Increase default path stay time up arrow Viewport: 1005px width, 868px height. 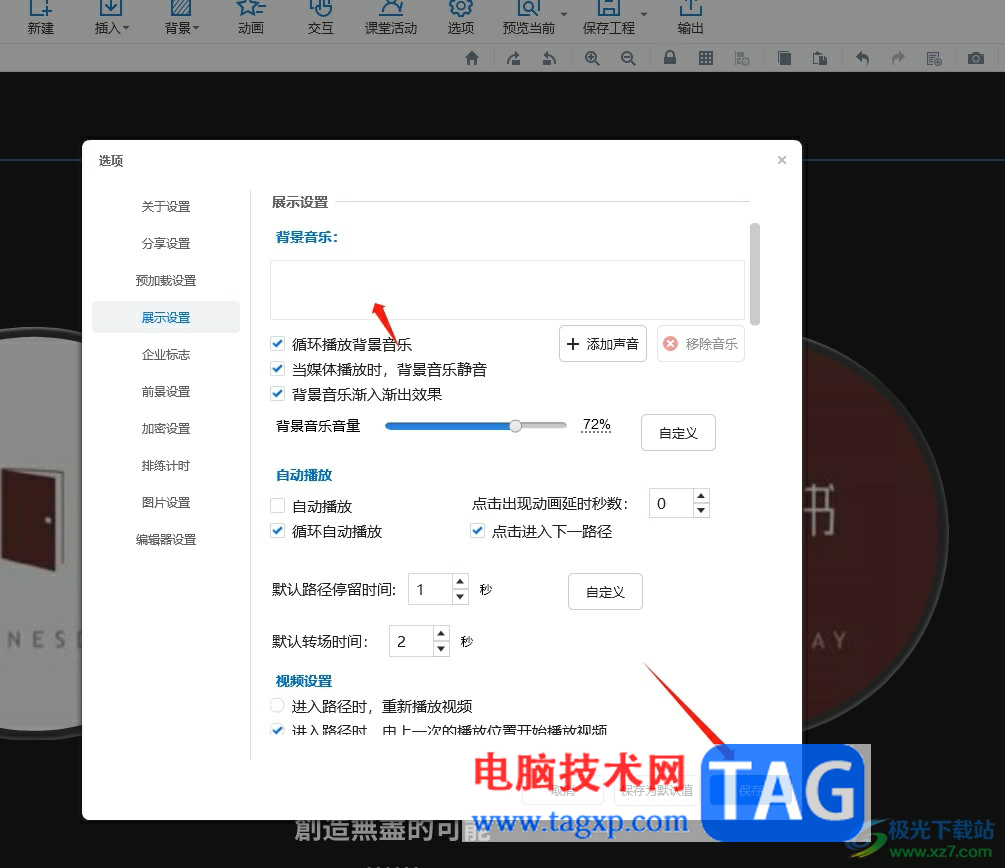click(x=460, y=582)
